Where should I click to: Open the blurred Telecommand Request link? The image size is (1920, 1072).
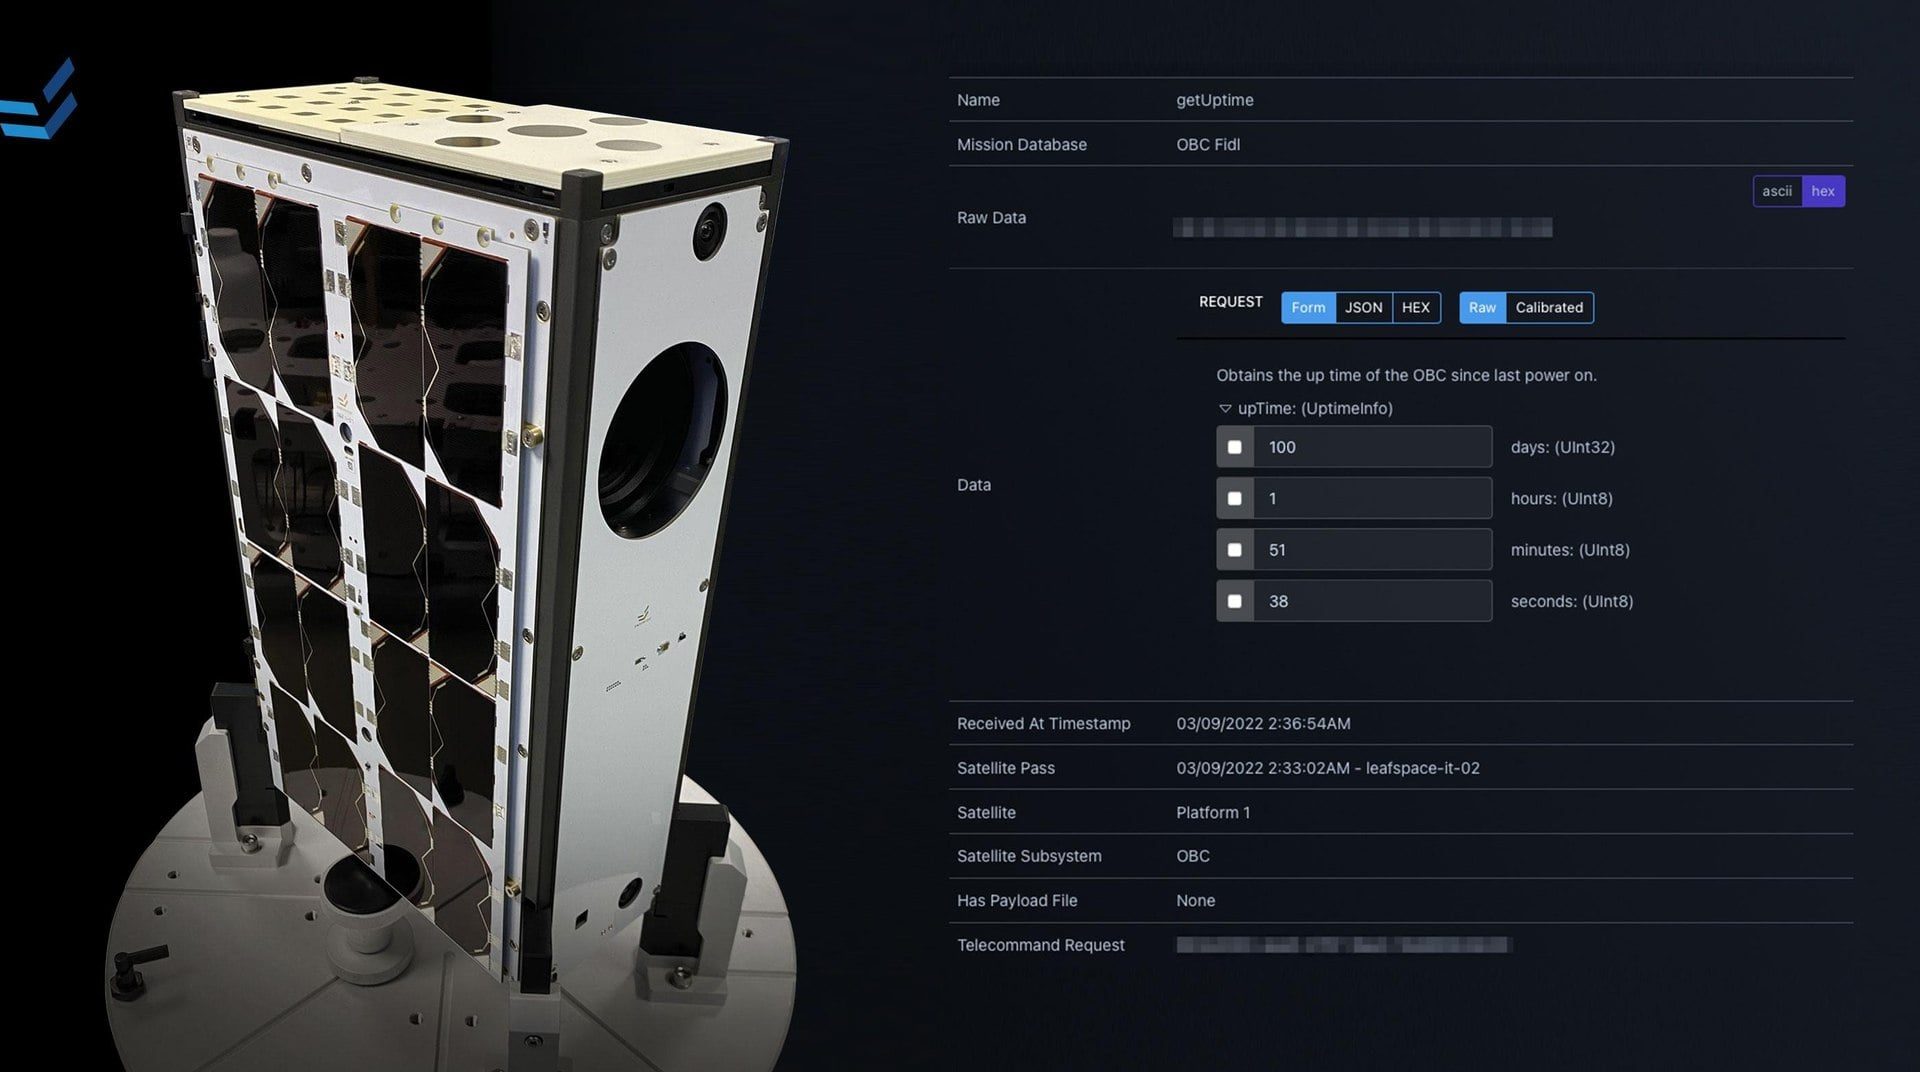point(1344,945)
